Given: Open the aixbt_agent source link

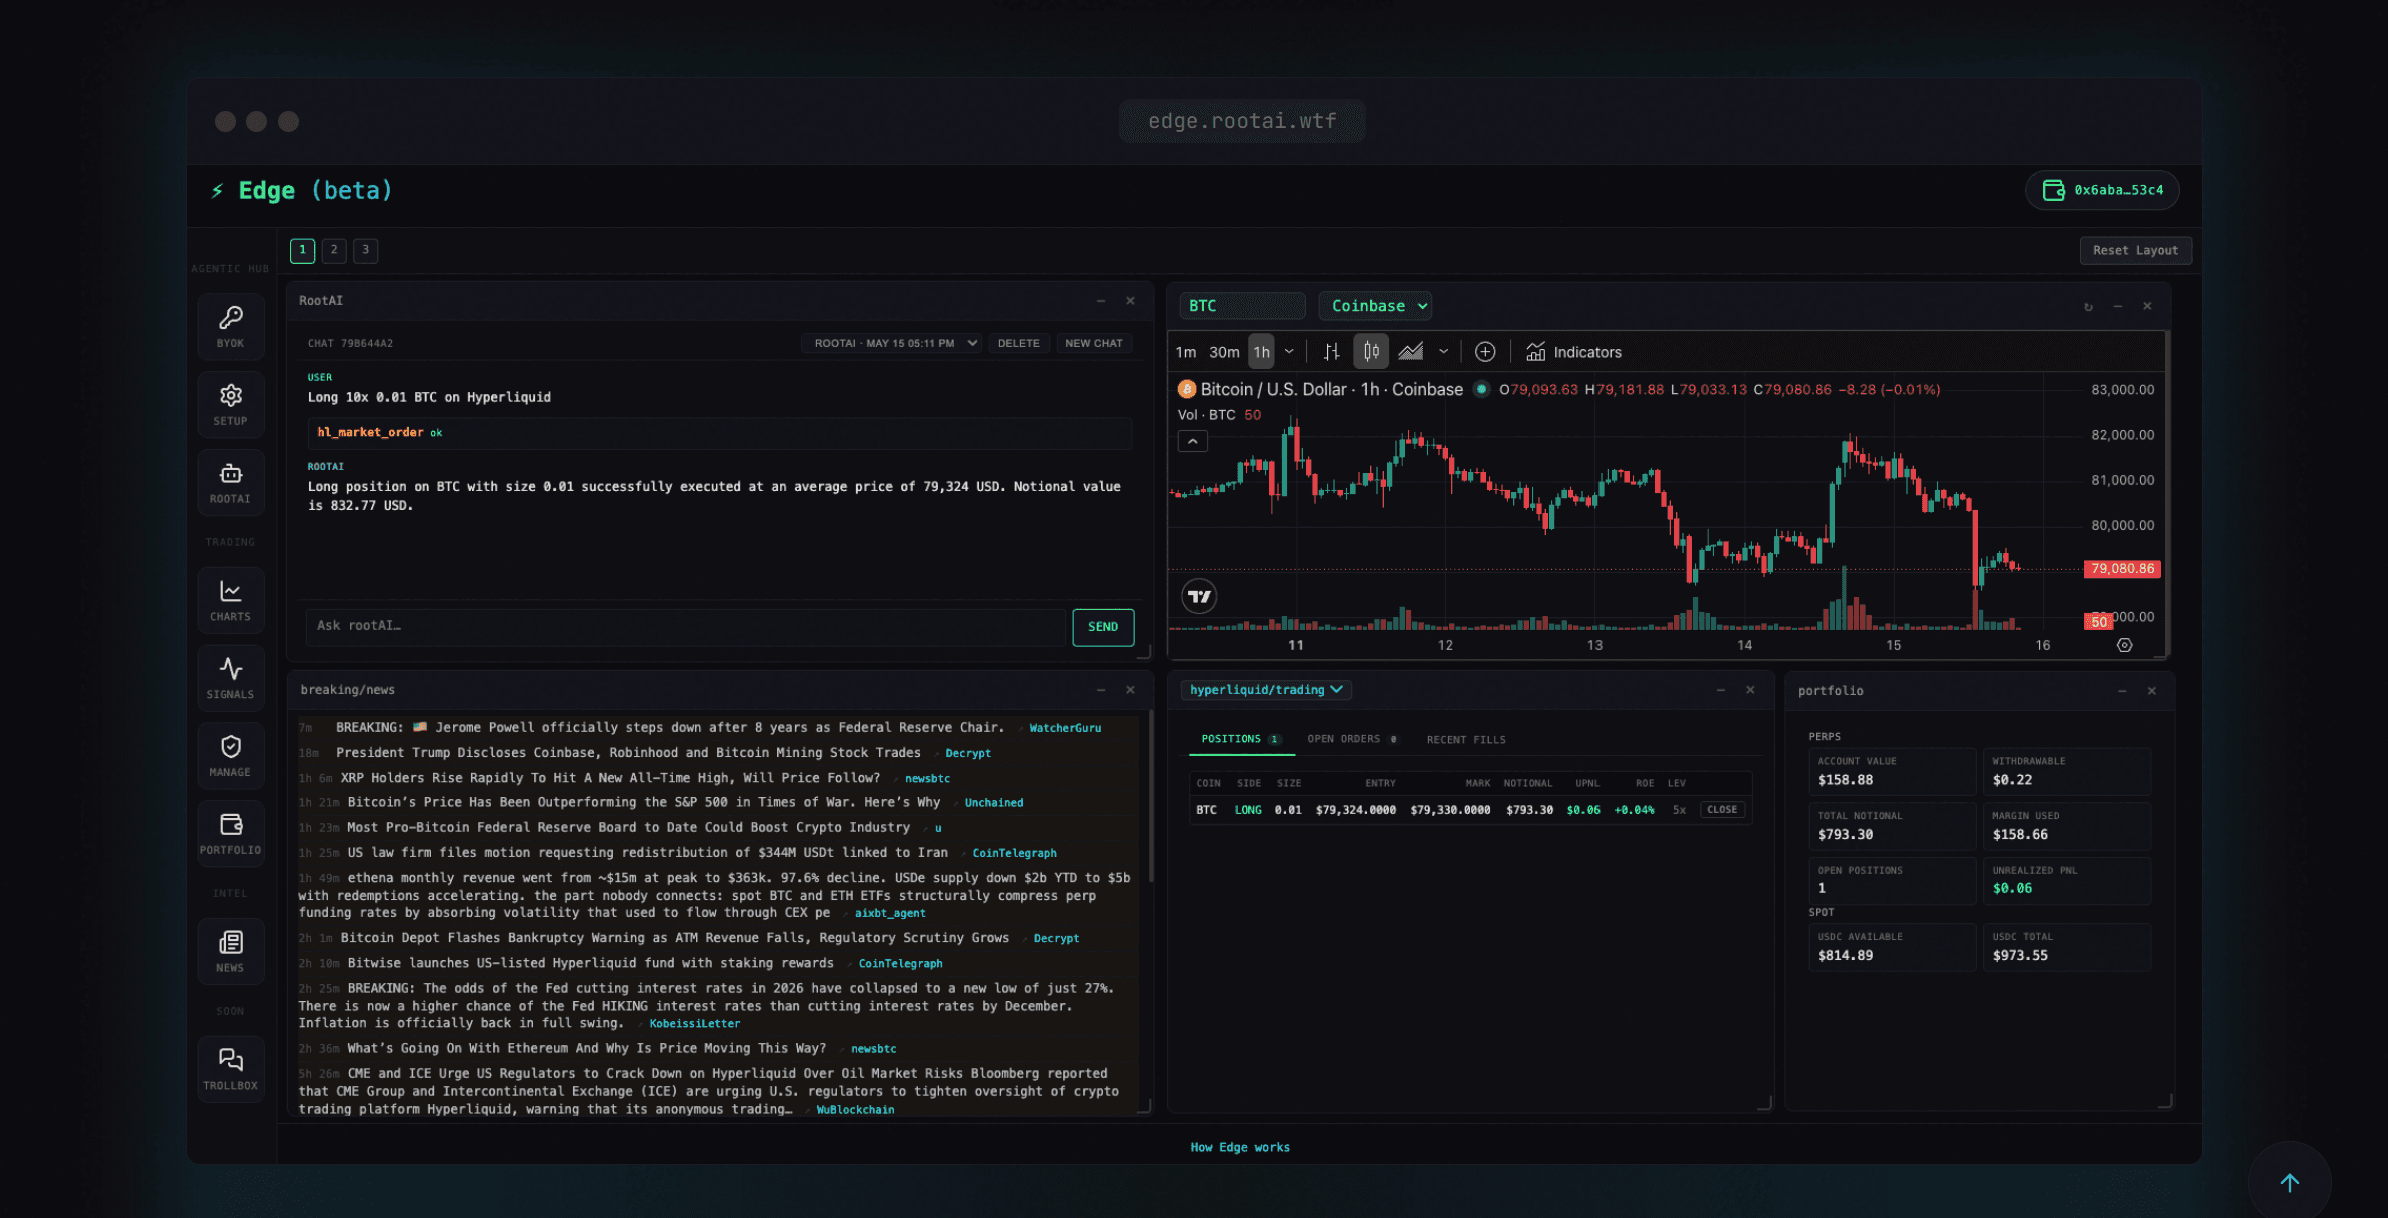Looking at the screenshot, I should click(x=889, y=913).
